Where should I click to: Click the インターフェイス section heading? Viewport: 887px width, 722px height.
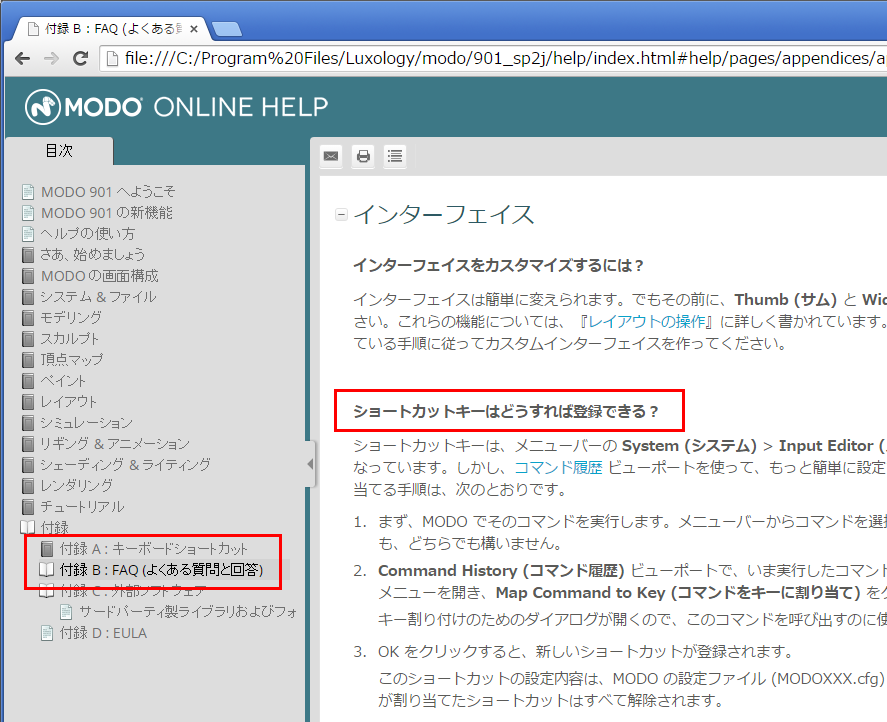444,214
